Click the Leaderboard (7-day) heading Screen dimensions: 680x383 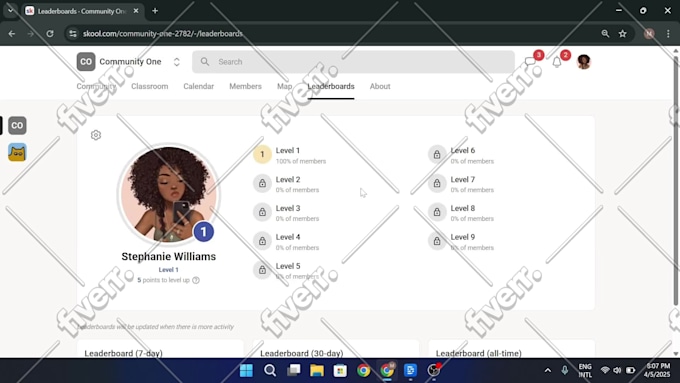click(124, 353)
